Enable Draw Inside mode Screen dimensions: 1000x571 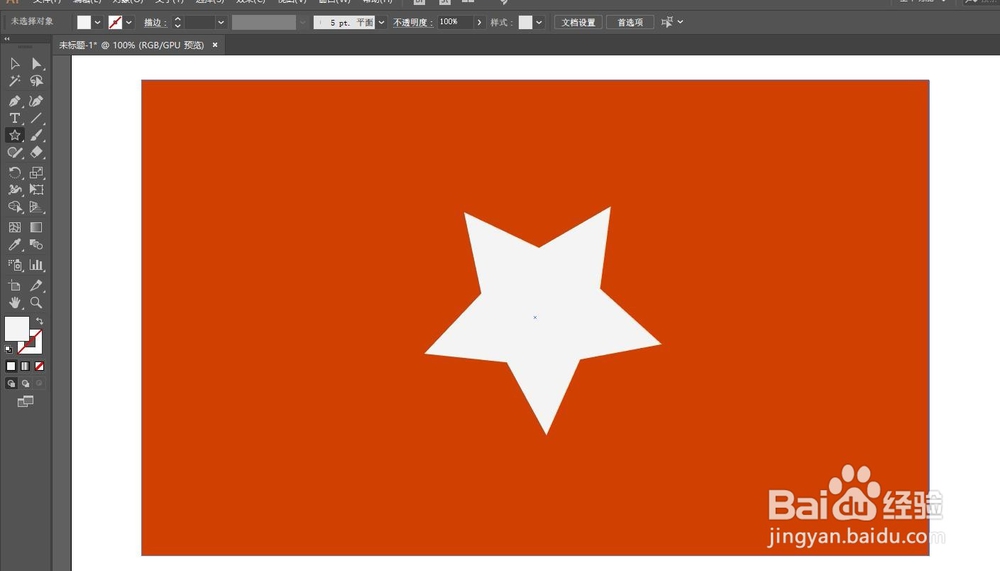40,383
